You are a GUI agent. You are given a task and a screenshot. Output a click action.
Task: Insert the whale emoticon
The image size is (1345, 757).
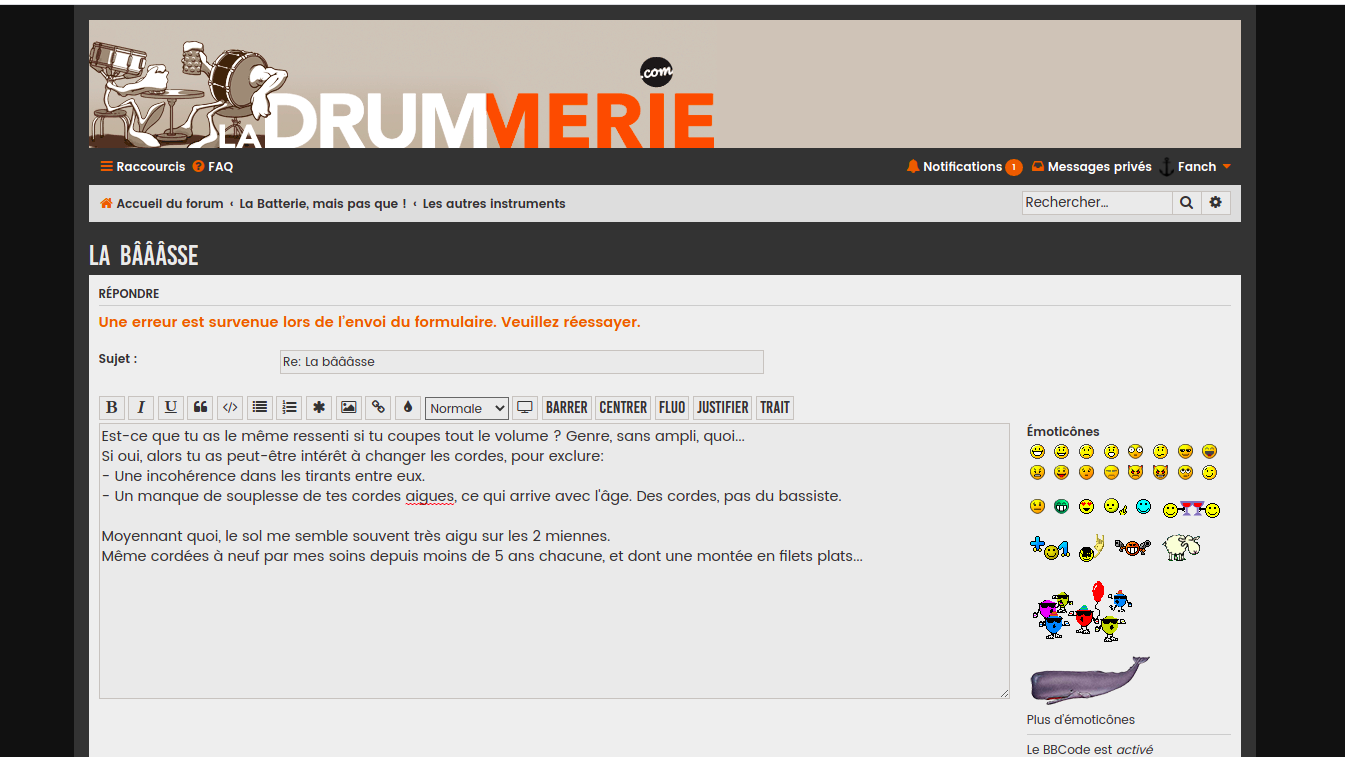click(x=1089, y=680)
